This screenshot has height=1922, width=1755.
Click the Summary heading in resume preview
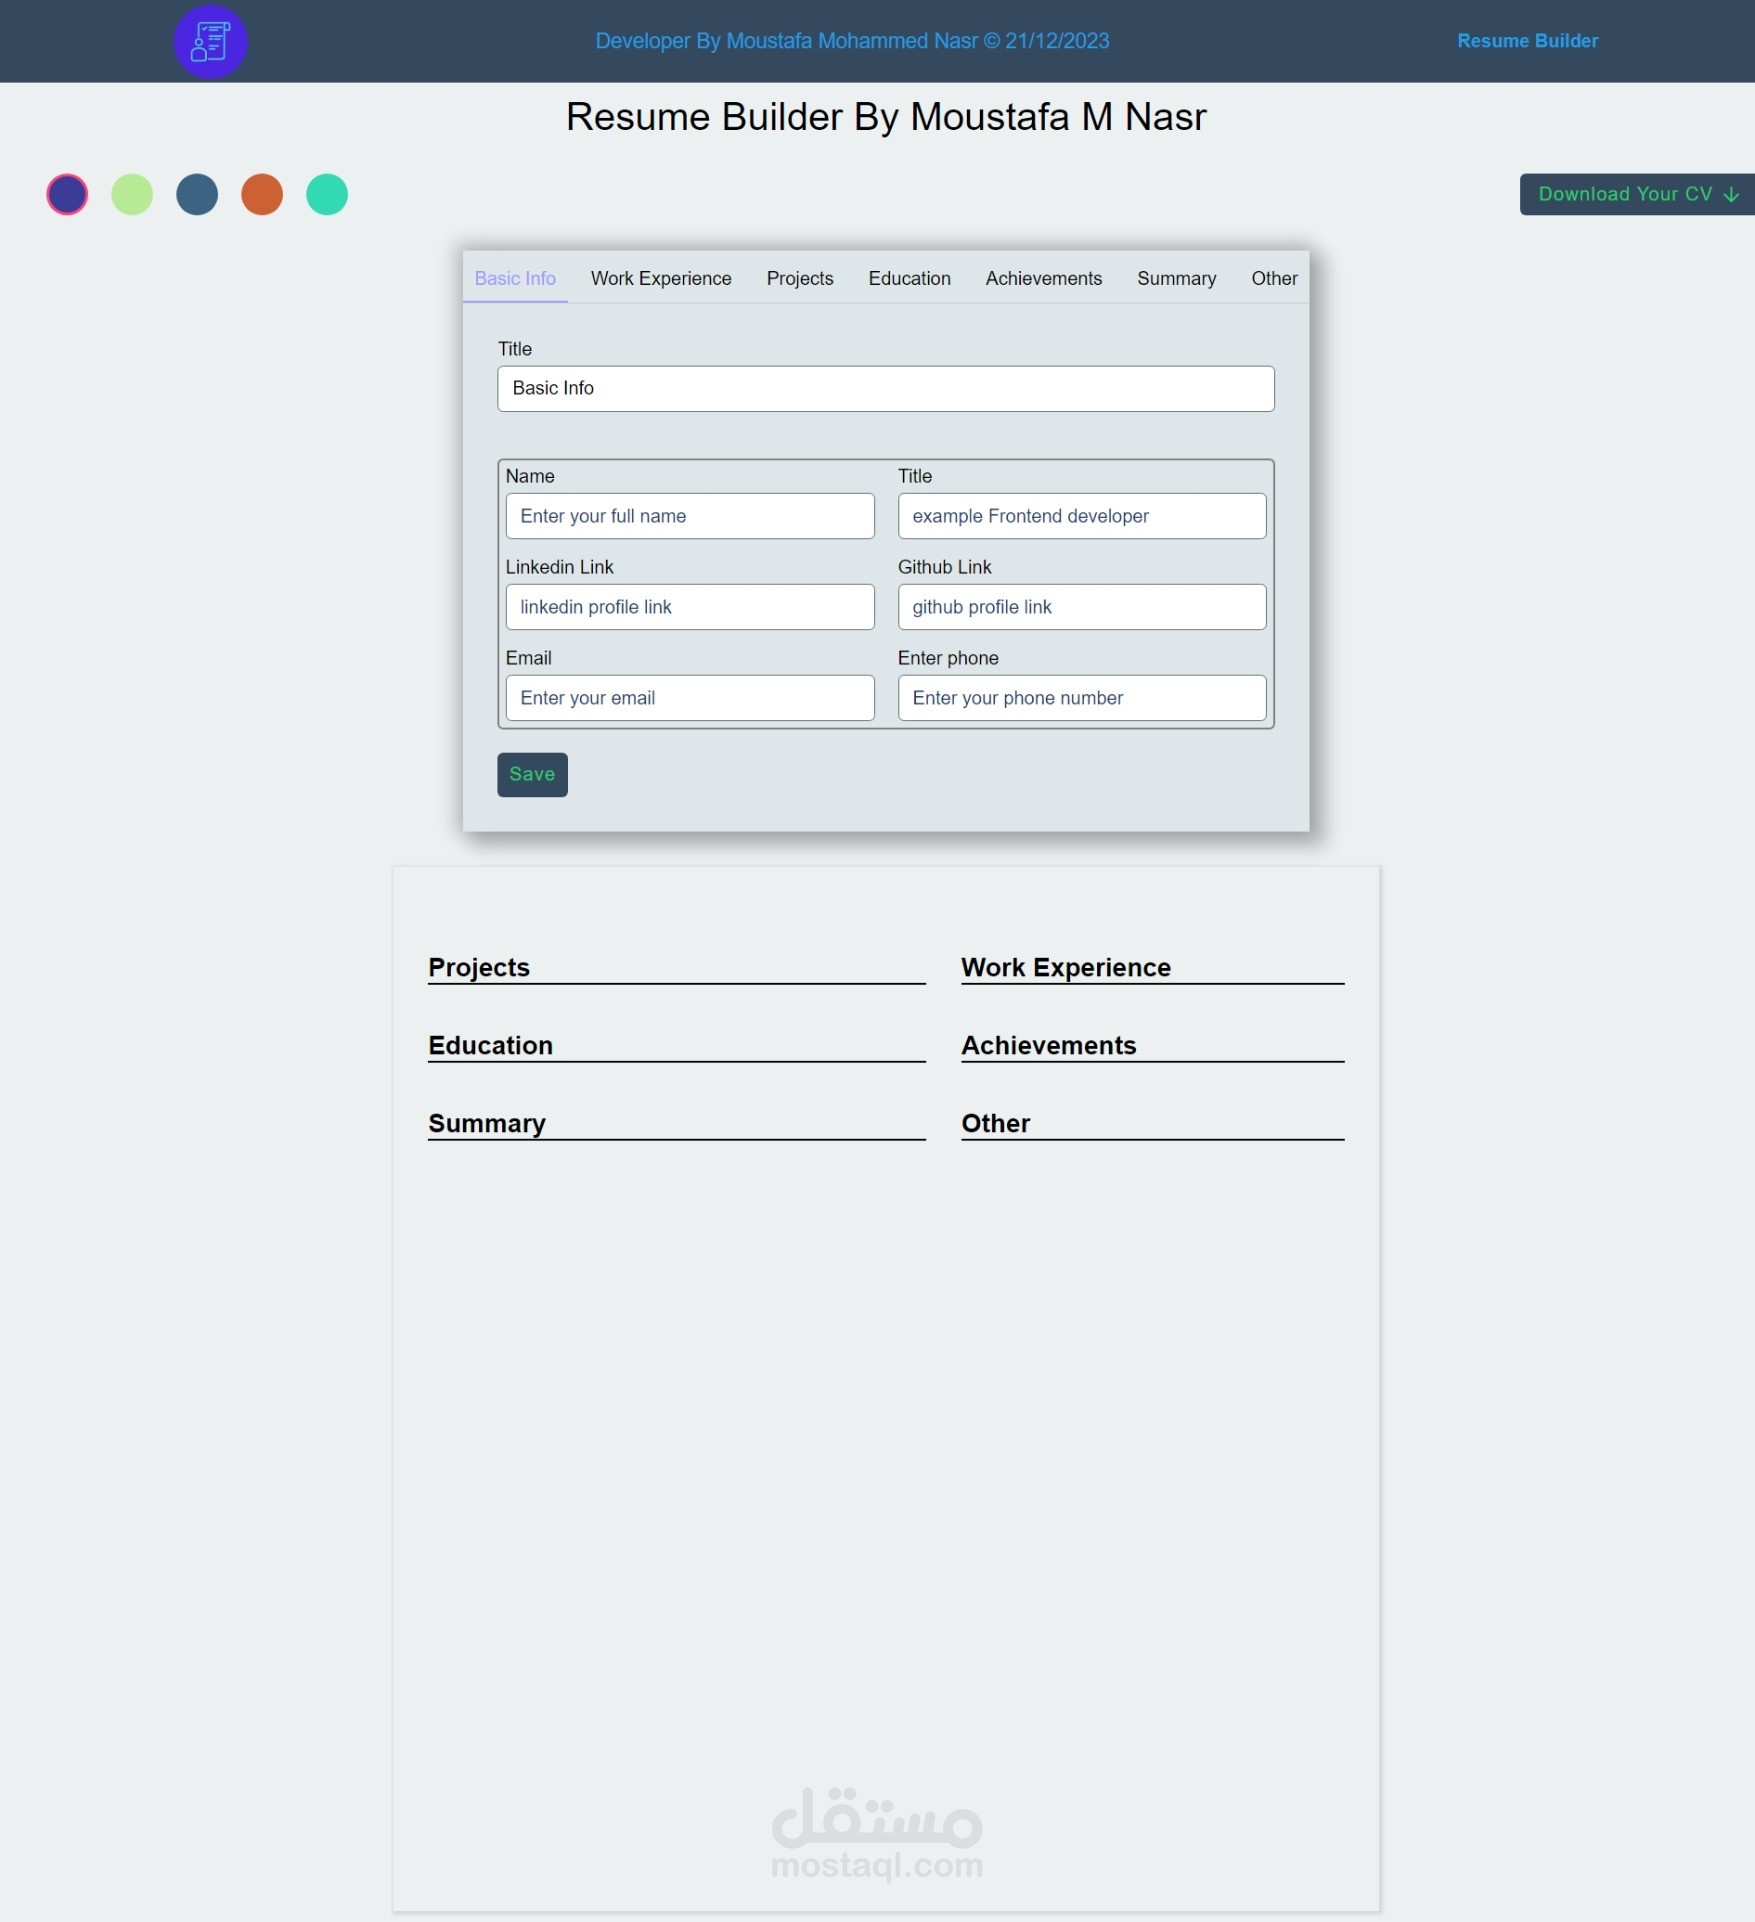pos(487,1123)
